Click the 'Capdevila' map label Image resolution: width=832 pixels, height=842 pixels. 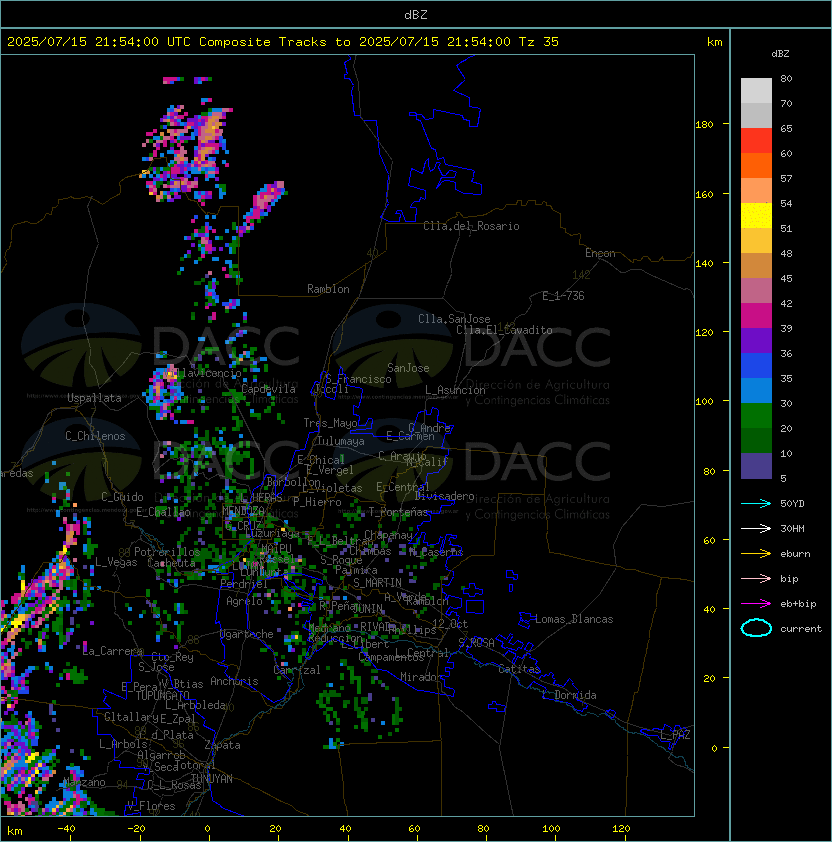[268, 389]
